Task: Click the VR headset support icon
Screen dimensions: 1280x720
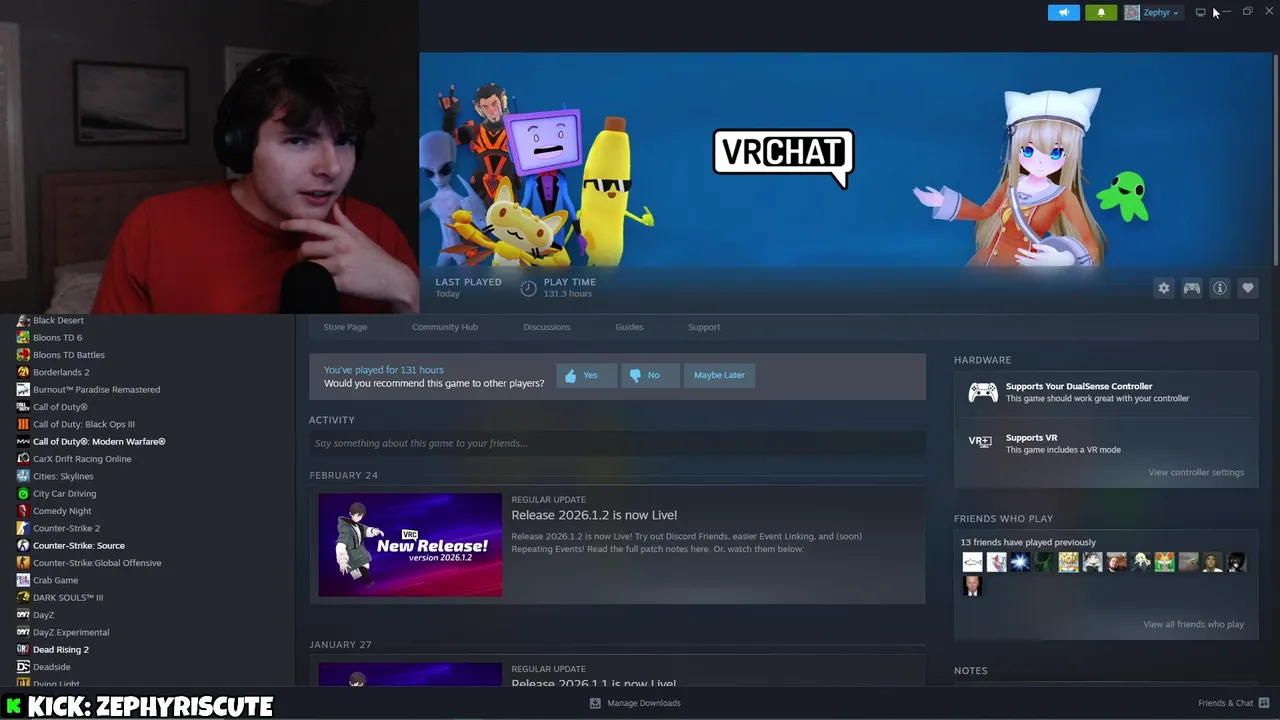Action: click(980, 441)
